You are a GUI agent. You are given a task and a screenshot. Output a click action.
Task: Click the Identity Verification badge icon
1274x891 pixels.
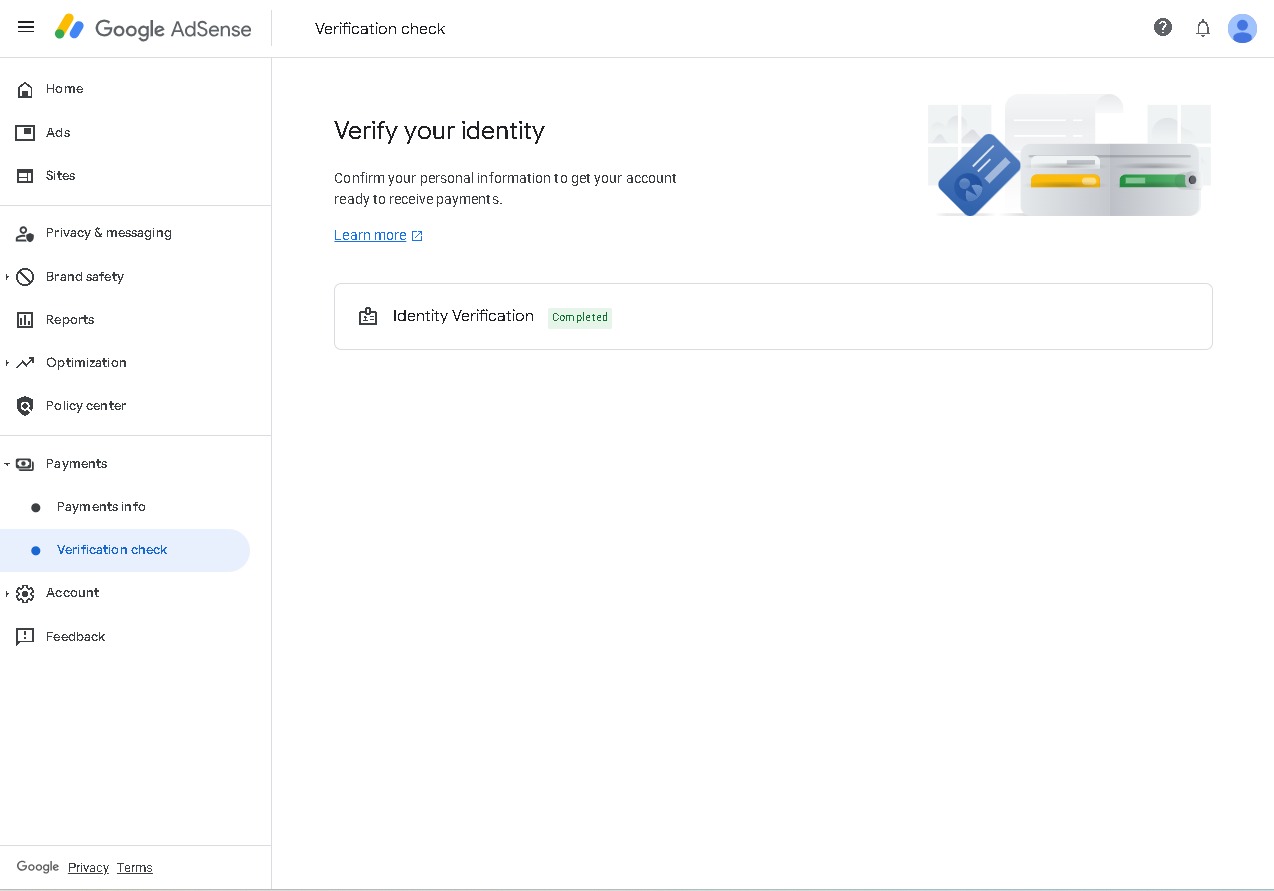[x=368, y=317]
